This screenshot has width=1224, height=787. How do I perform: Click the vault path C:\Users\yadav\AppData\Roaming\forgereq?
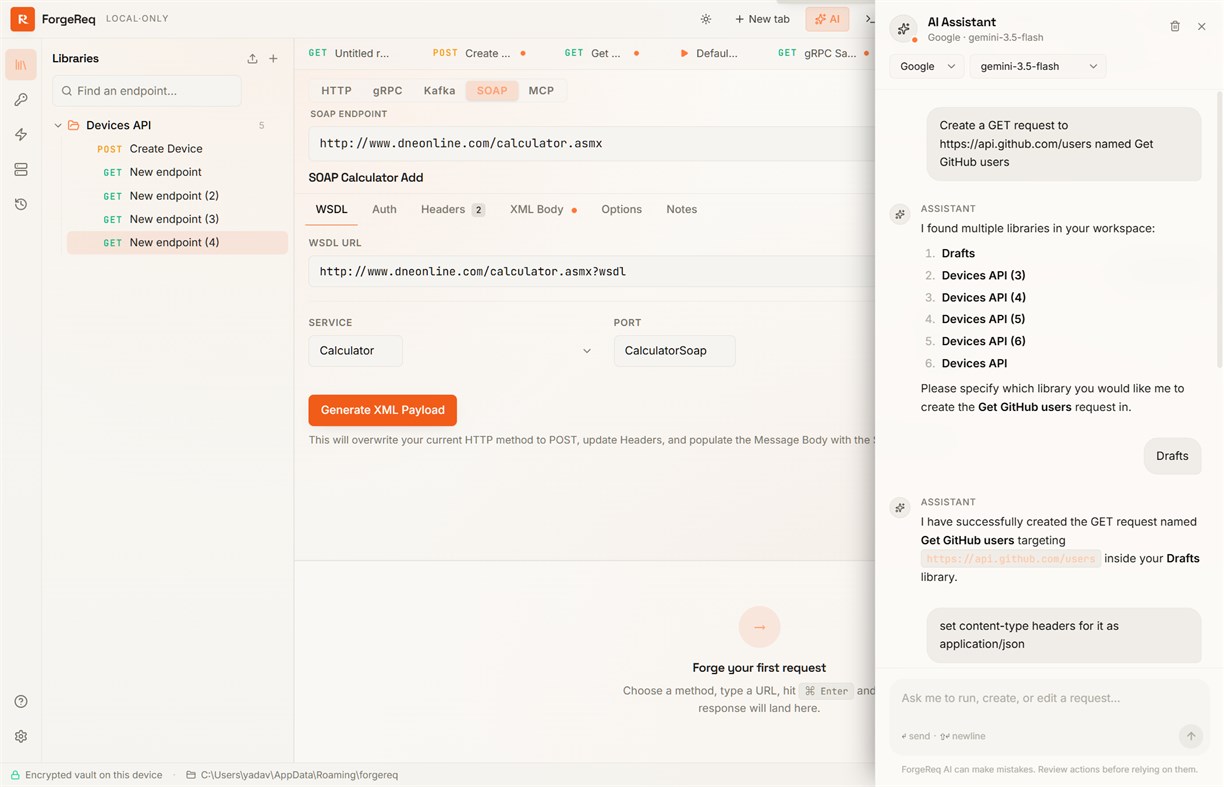pyautogui.click(x=299, y=775)
